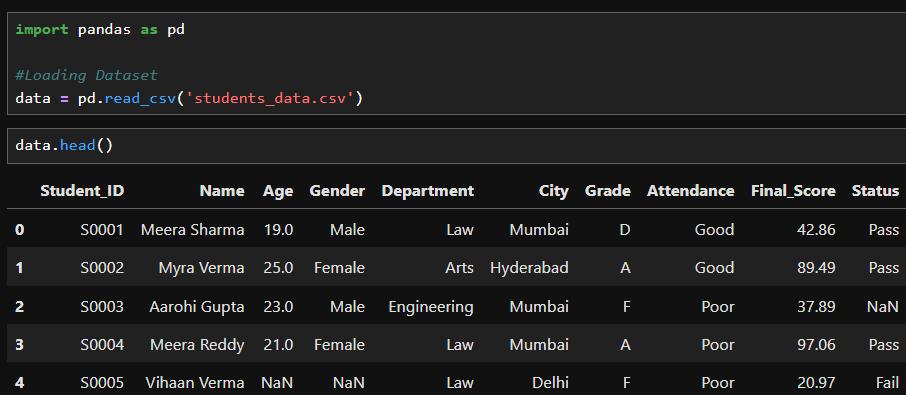906x395 pixels.
Task: Click the Student_ID column header
Action: pos(82,191)
